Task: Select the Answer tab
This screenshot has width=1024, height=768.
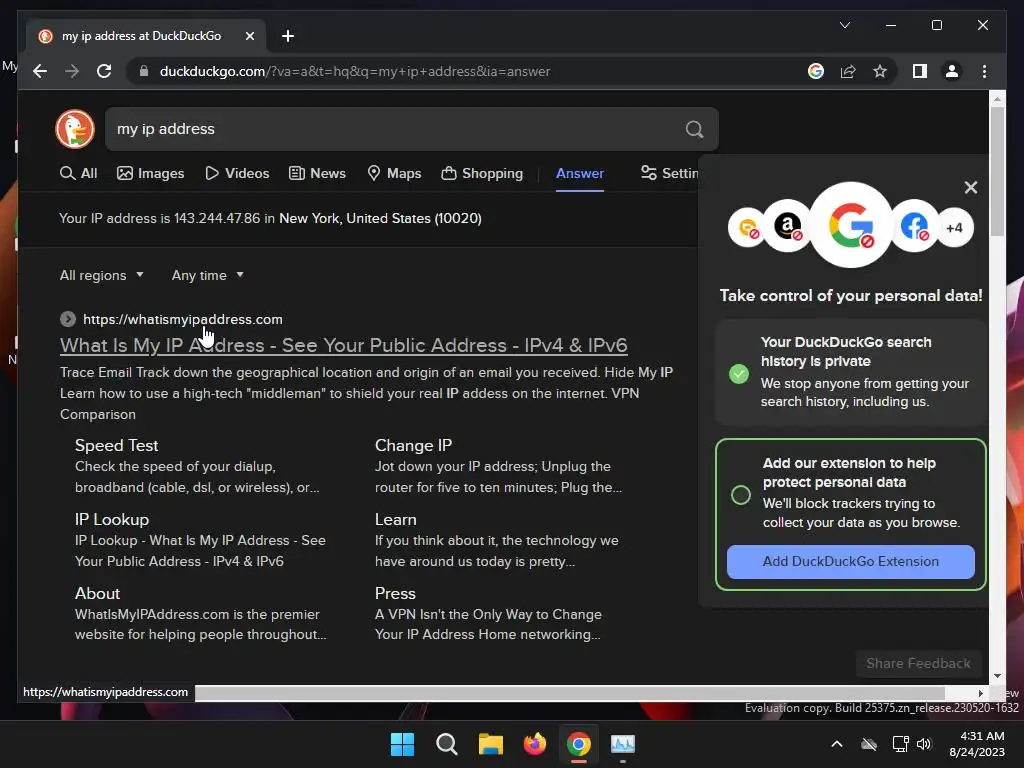Action: 579,173
